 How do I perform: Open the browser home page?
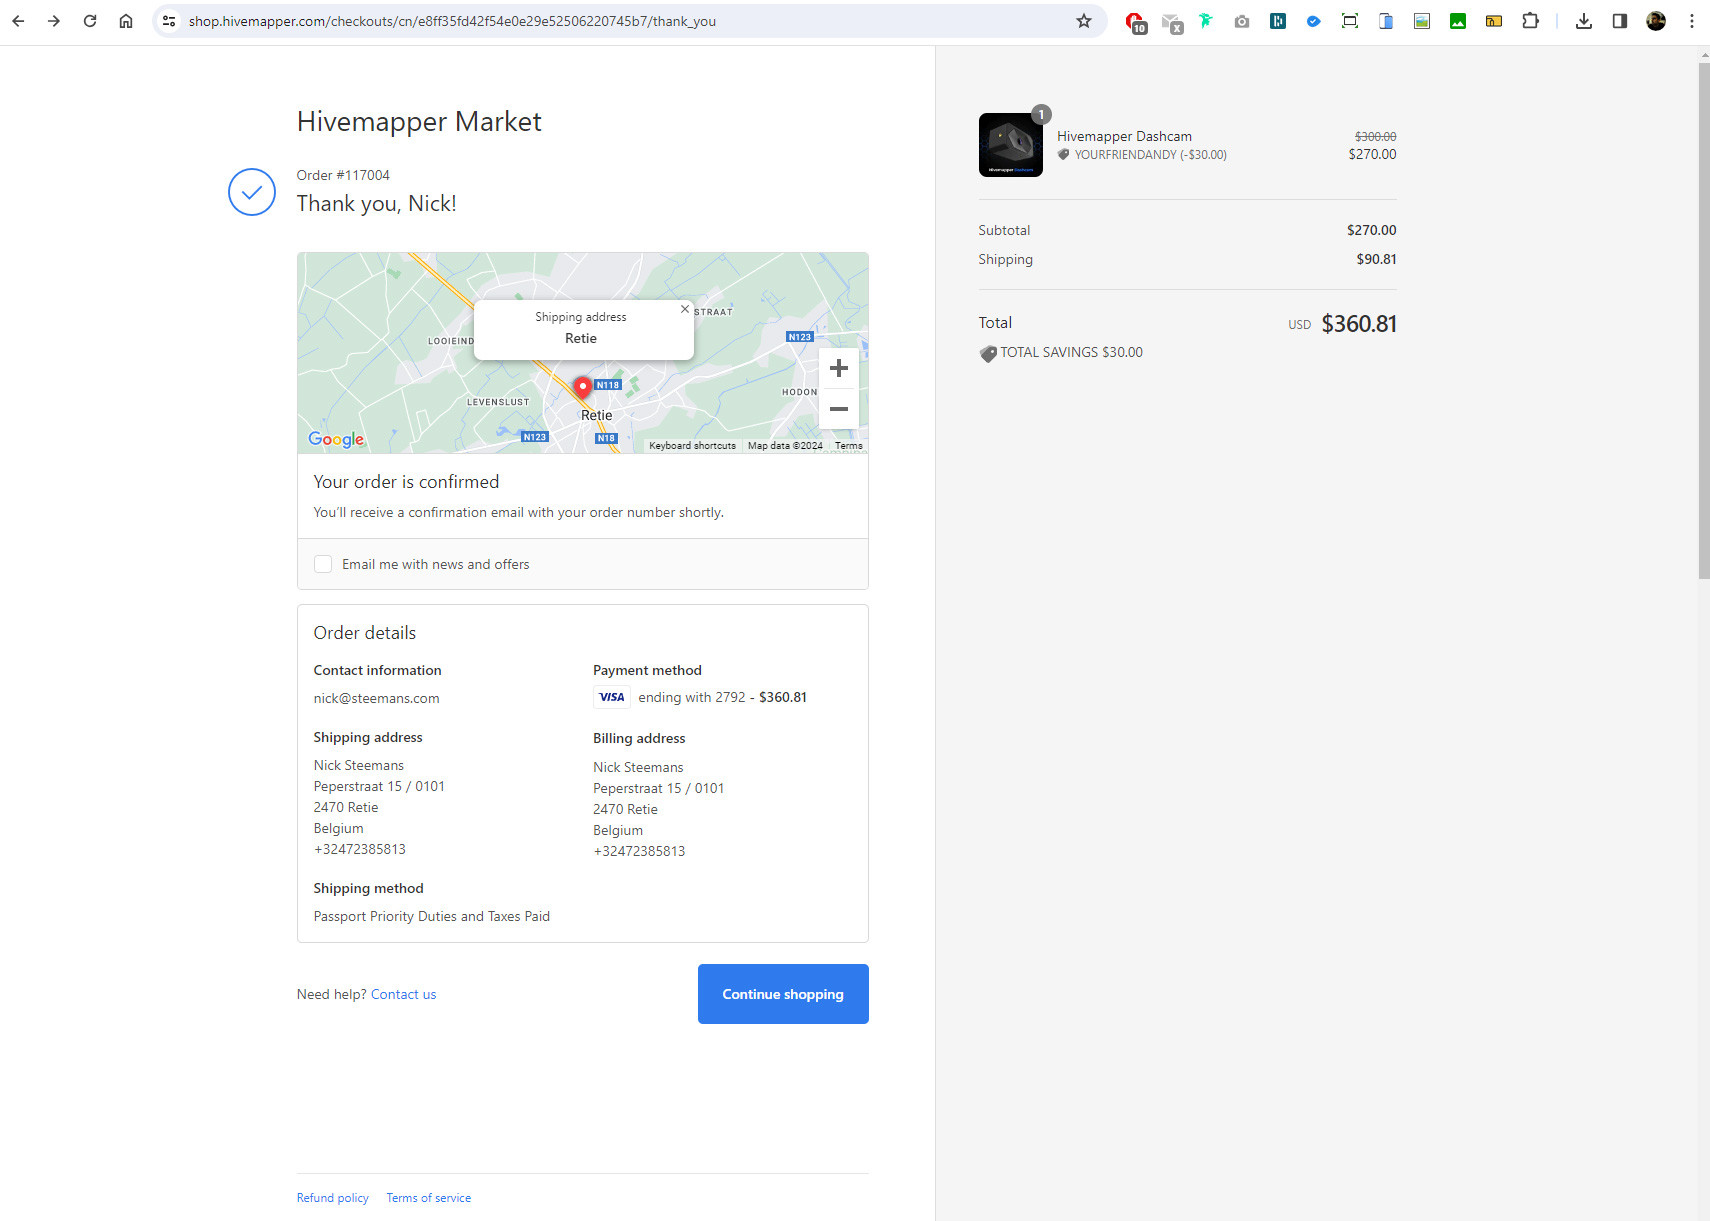(x=126, y=21)
